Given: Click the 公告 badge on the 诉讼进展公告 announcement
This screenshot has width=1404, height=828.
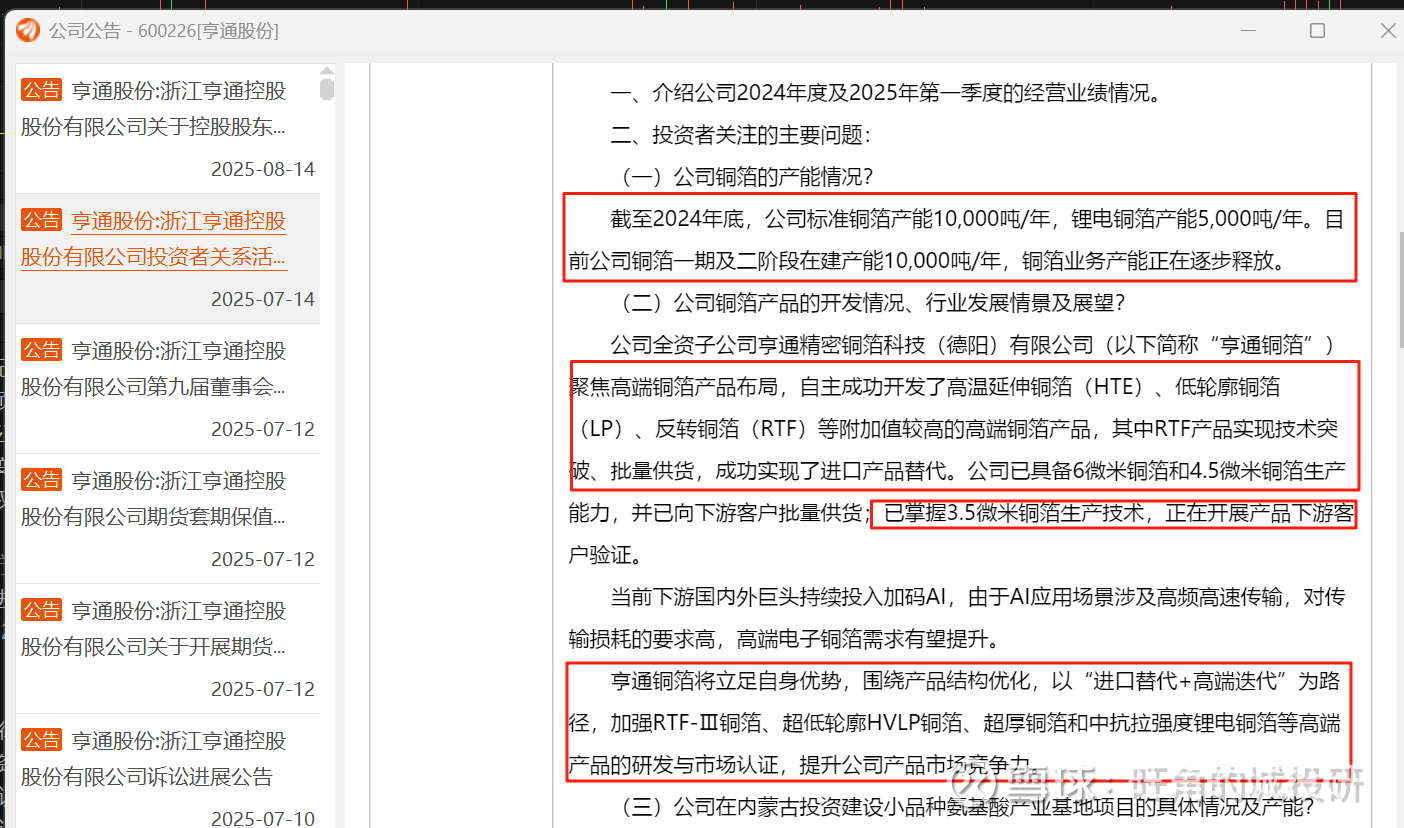Looking at the screenshot, I should [x=42, y=740].
